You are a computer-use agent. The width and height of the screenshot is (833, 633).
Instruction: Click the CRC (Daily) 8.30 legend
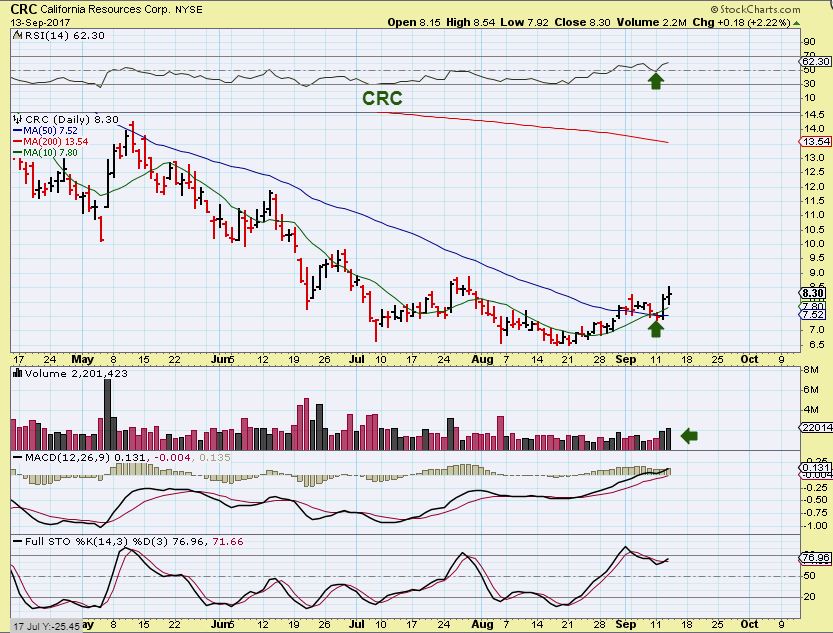(72, 119)
